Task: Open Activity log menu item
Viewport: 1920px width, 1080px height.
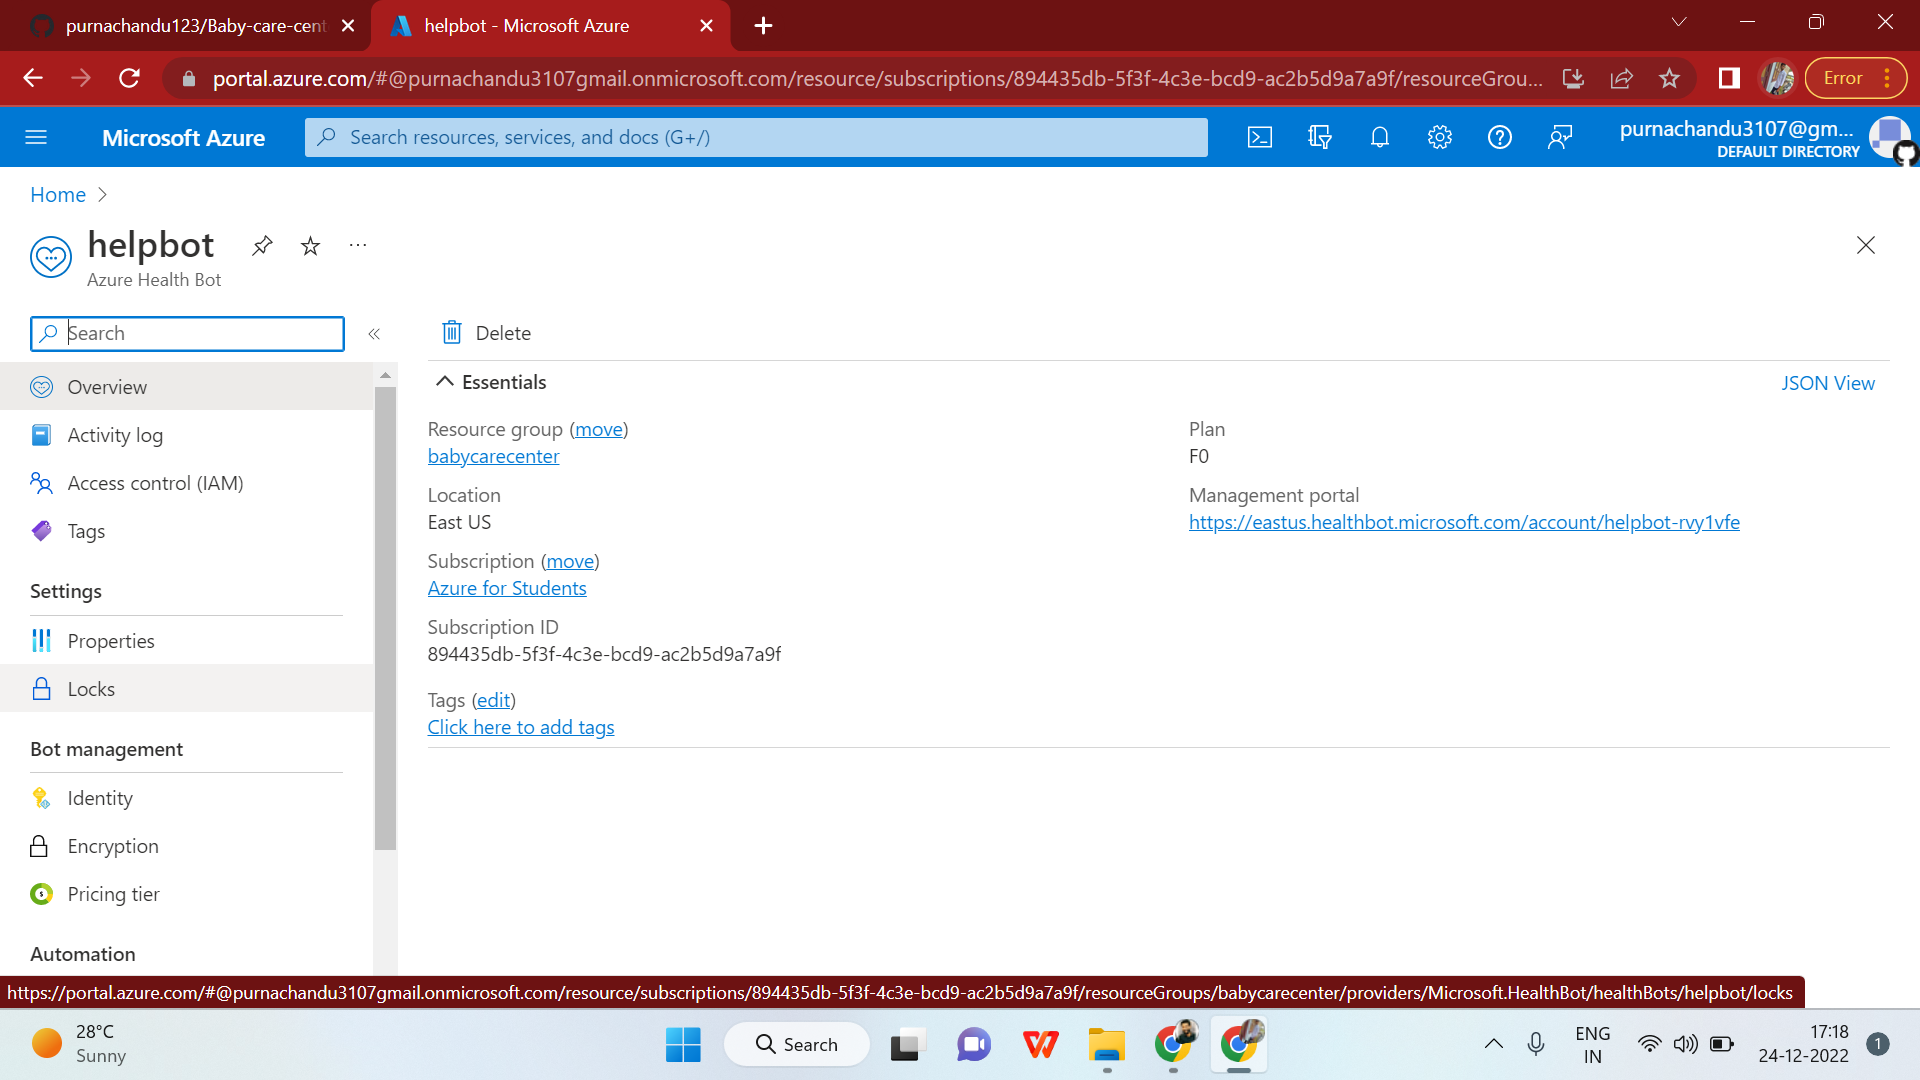Action: [x=187, y=435]
